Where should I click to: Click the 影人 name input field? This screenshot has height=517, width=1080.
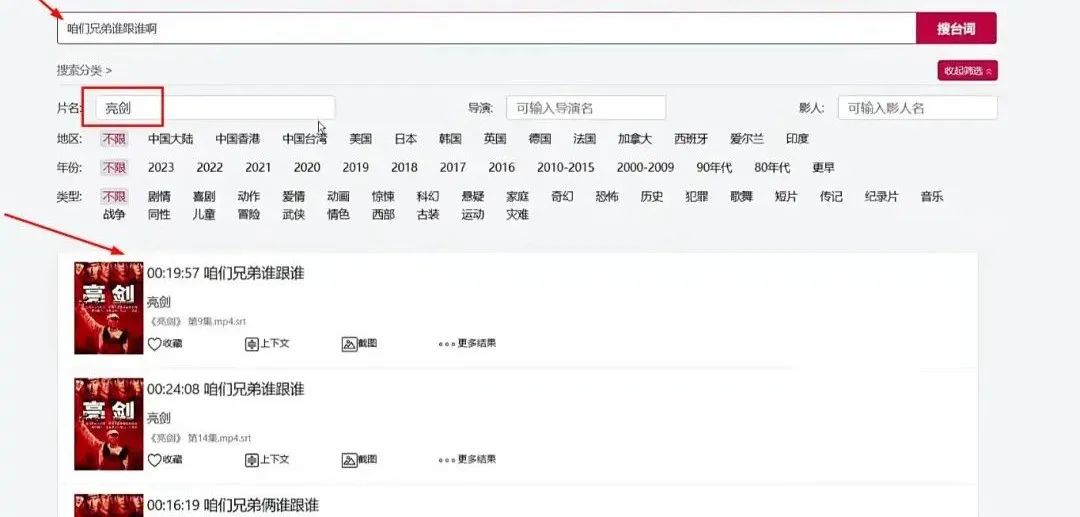tap(917, 108)
